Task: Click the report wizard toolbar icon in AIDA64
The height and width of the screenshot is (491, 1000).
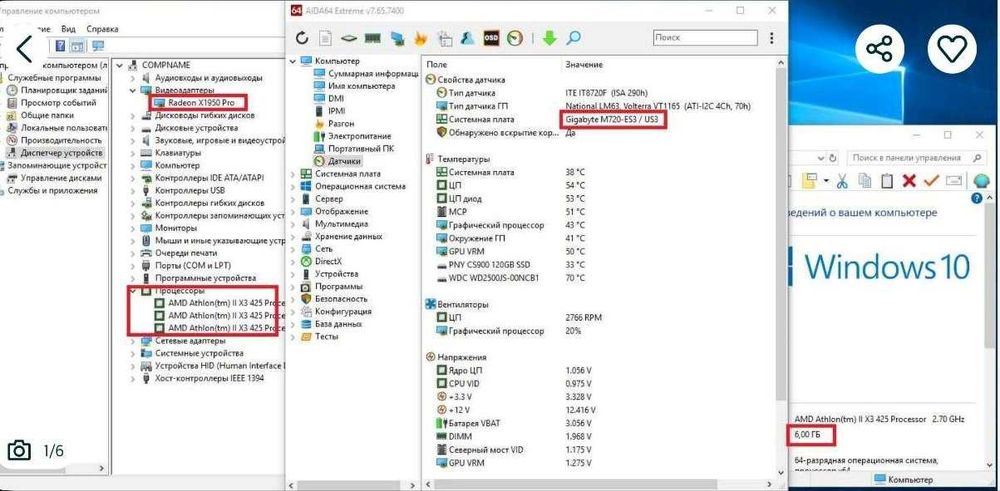Action: pyautogui.click(x=444, y=38)
